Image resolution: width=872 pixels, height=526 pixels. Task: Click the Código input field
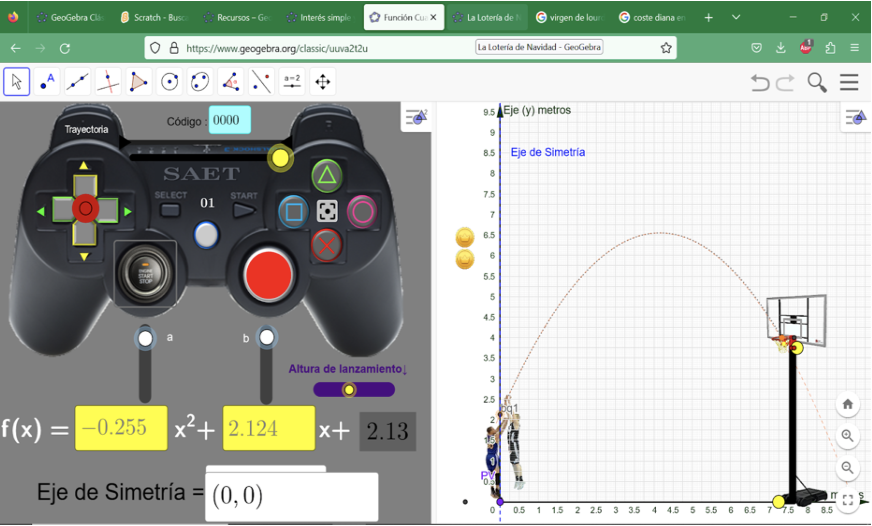229,121
